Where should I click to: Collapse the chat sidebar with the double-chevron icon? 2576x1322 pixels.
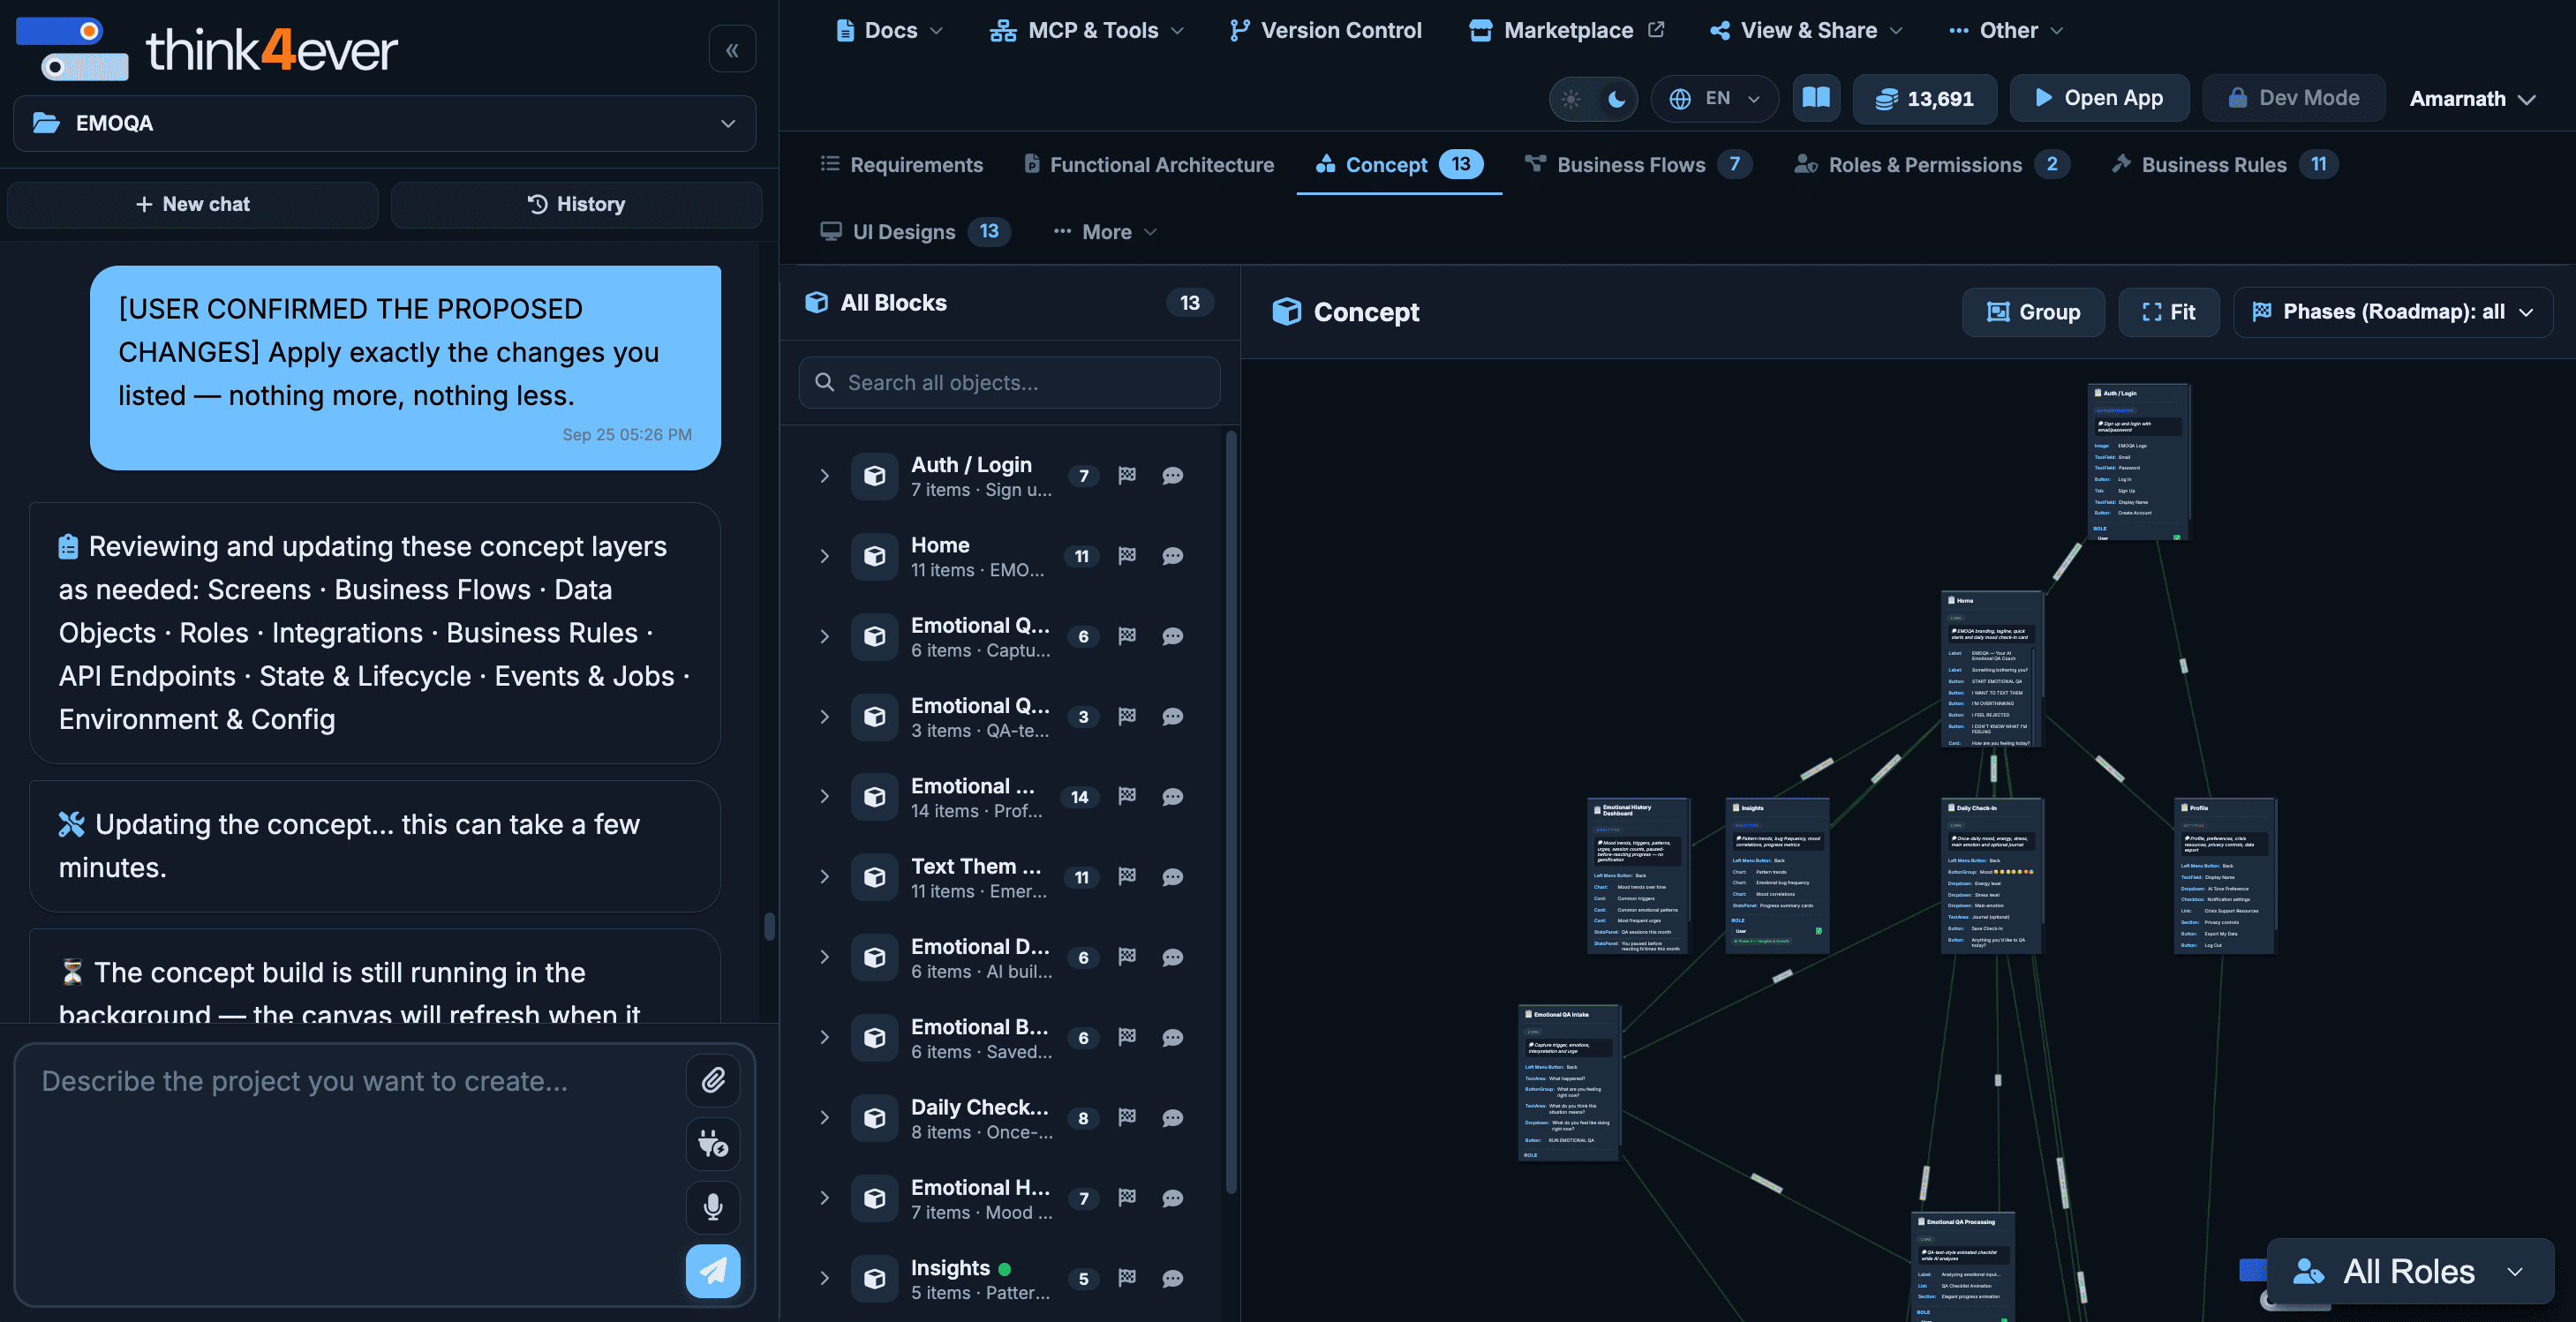pos(732,49)
